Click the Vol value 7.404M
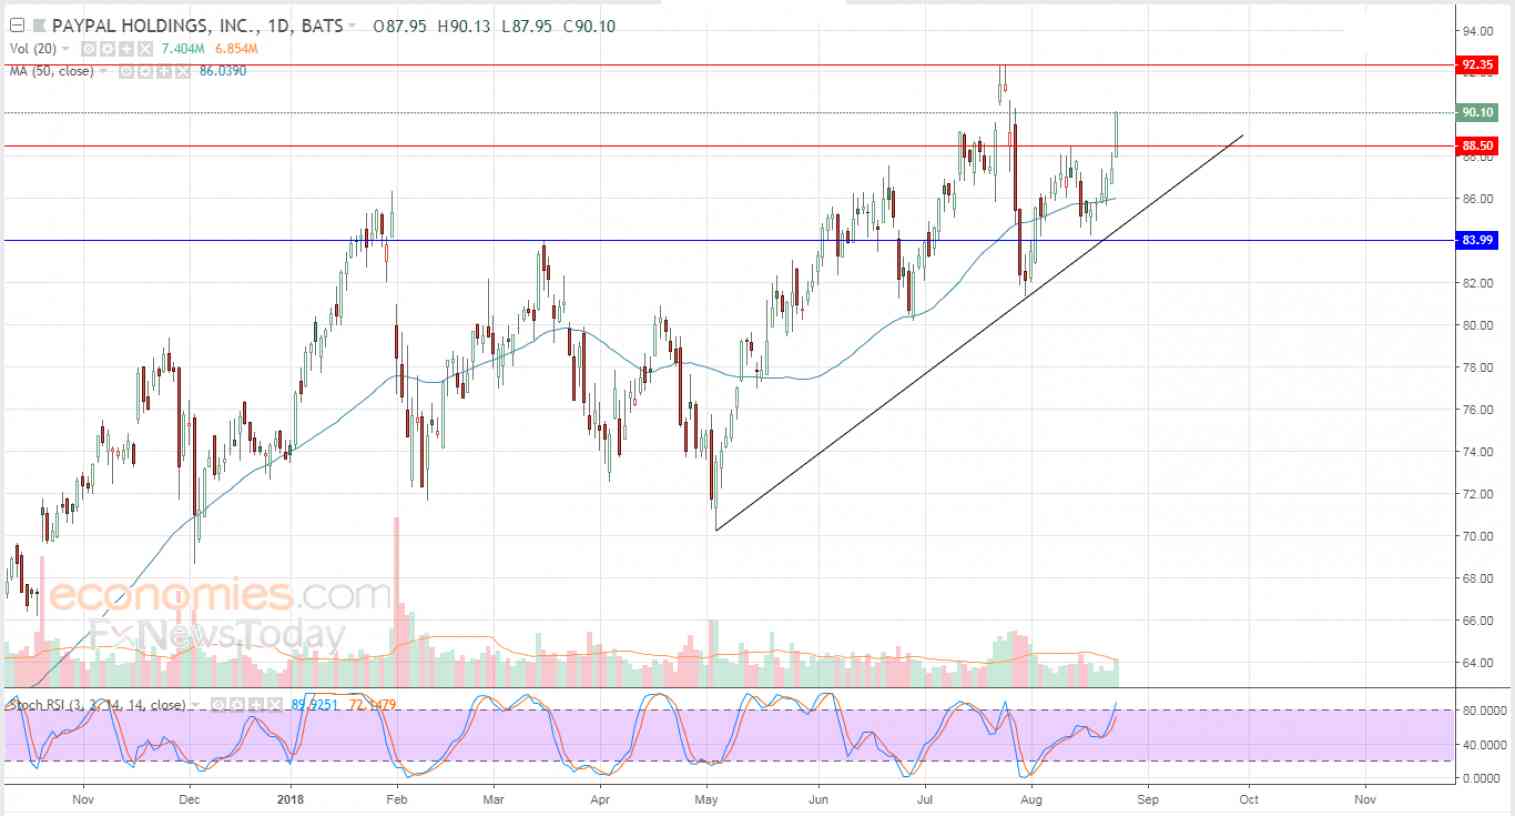Viewport: 1515px width, 816px height. pyautogui.click(x=183, y=49)
